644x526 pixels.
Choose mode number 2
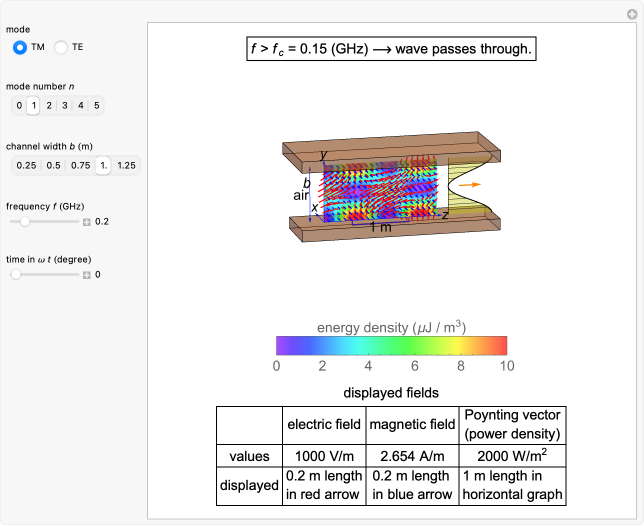click(49, 106)
